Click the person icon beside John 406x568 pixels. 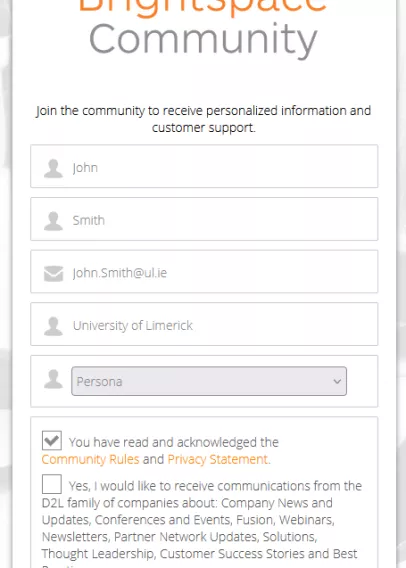[53, 168]
